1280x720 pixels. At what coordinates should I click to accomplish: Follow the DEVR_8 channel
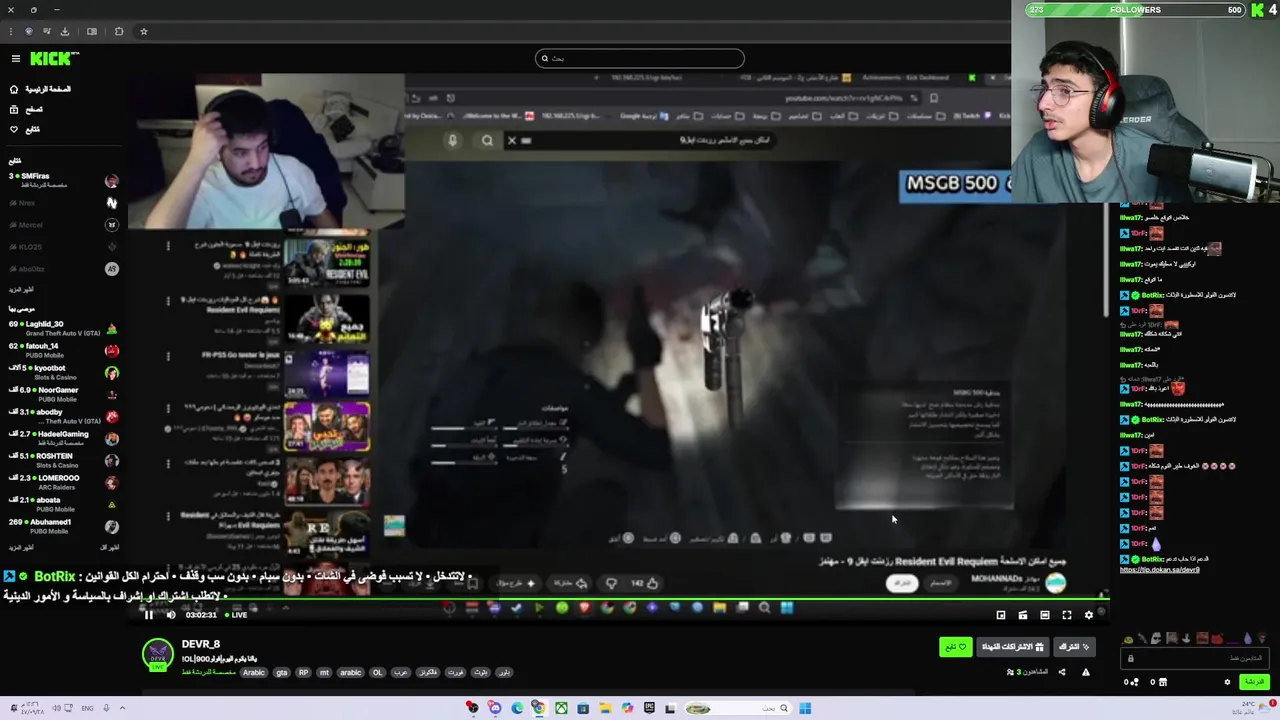click(x=955, y=647)
